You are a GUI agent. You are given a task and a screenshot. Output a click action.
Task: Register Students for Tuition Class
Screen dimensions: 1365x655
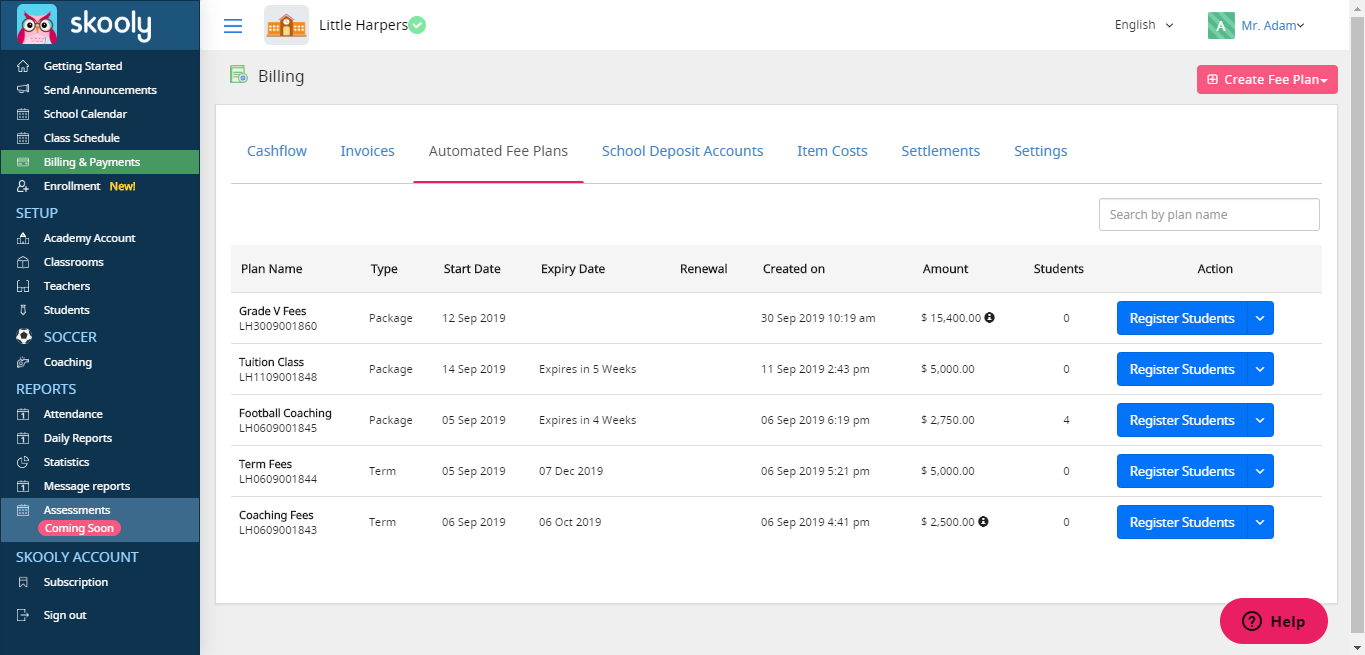pos(1182,369)
